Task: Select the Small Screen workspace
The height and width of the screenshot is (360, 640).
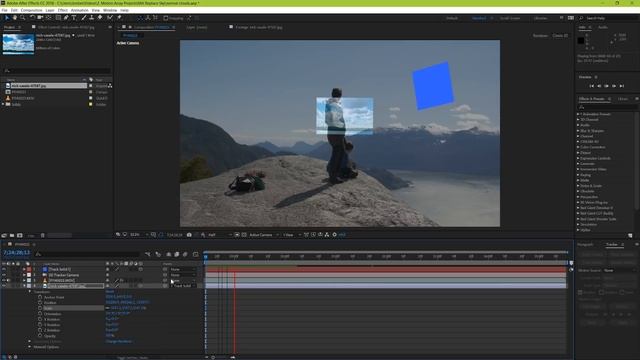Action: 510,18
